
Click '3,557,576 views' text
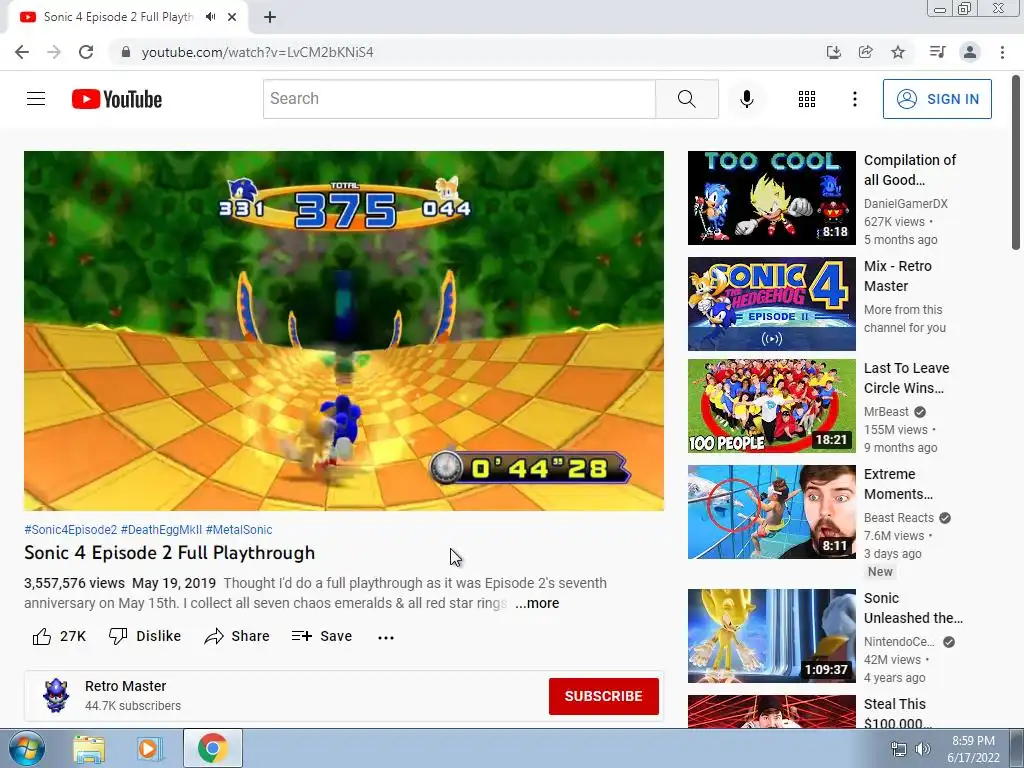[x=74, y=583]
